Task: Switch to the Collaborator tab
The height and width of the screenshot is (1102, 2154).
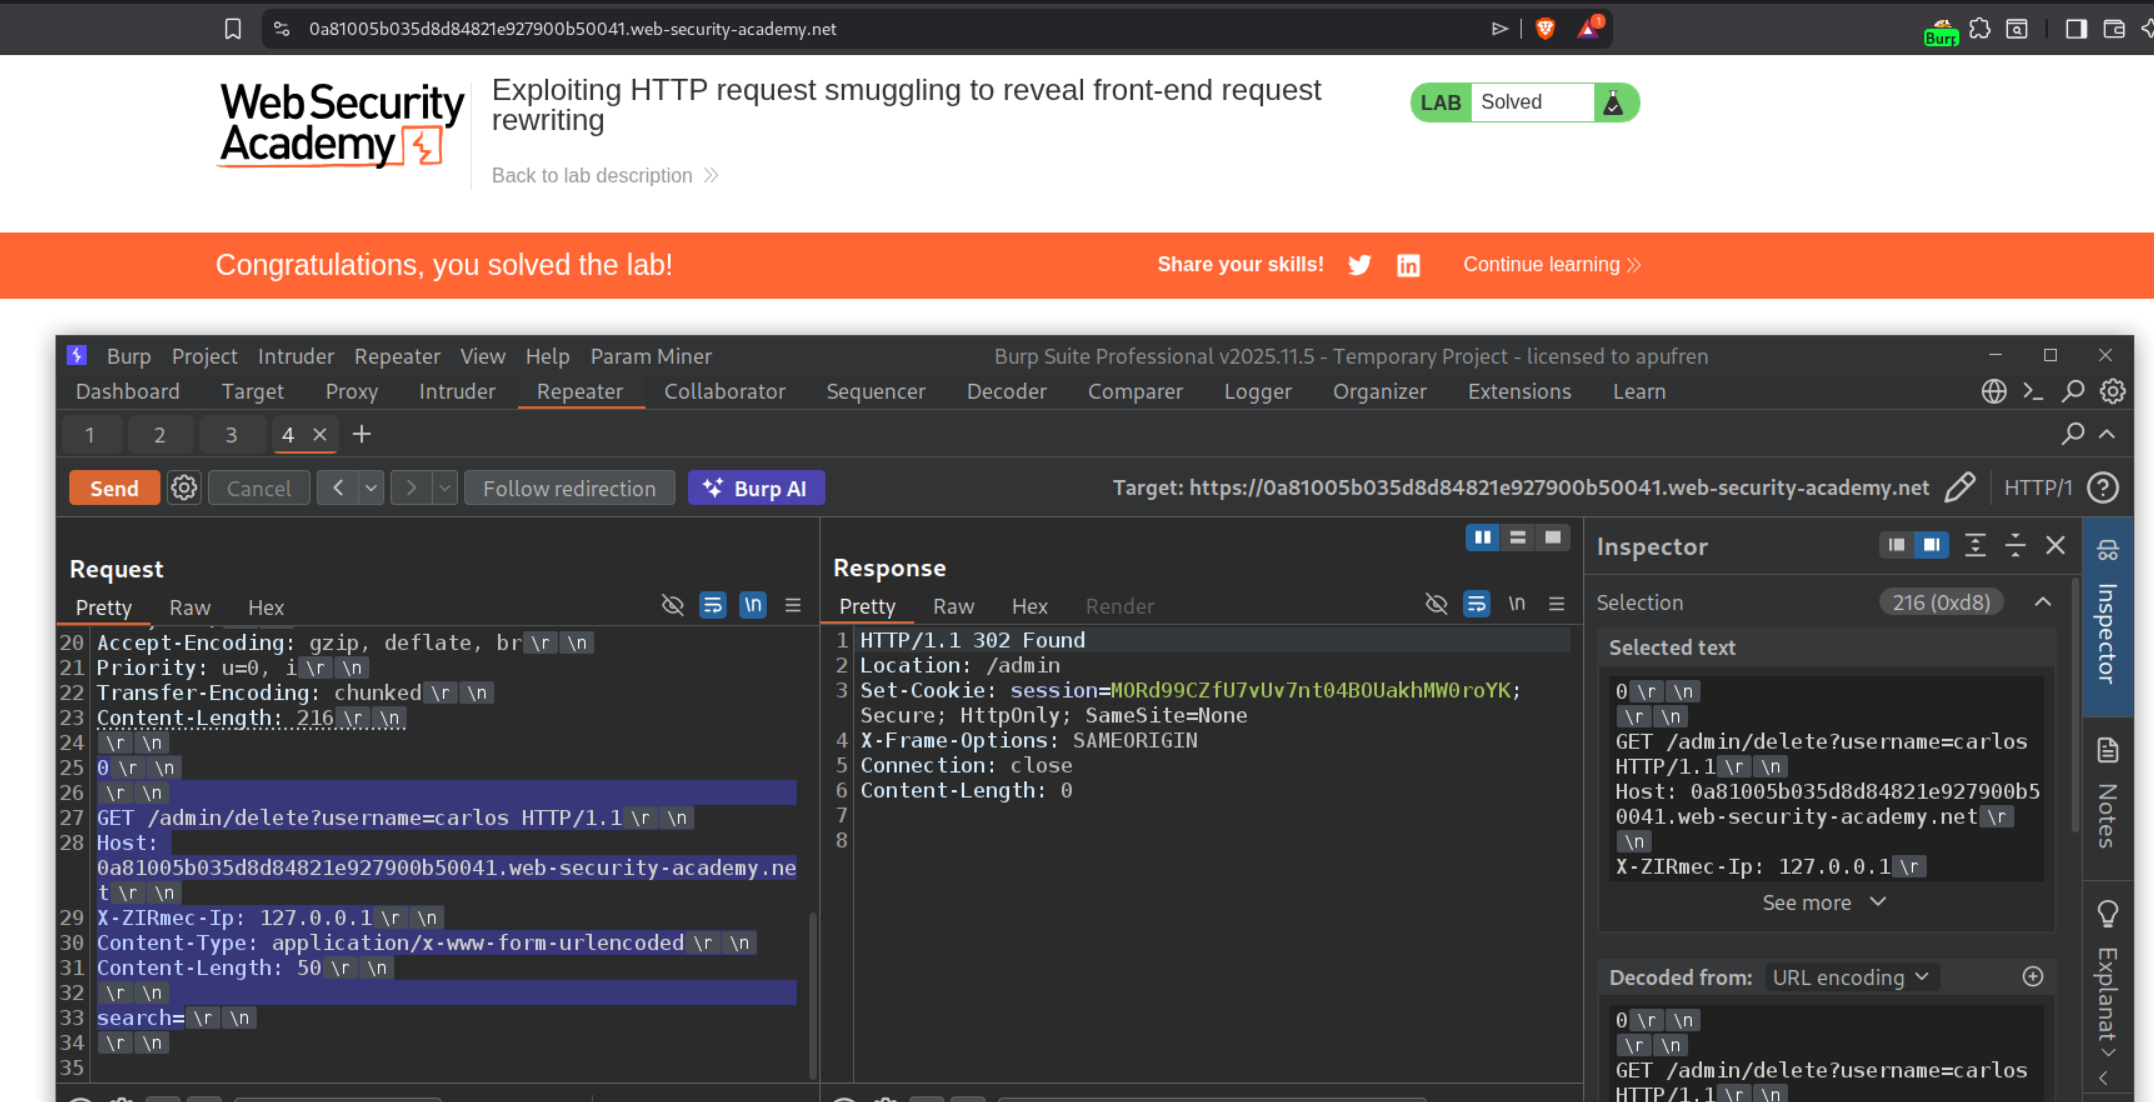Action: tap(724, 391)
